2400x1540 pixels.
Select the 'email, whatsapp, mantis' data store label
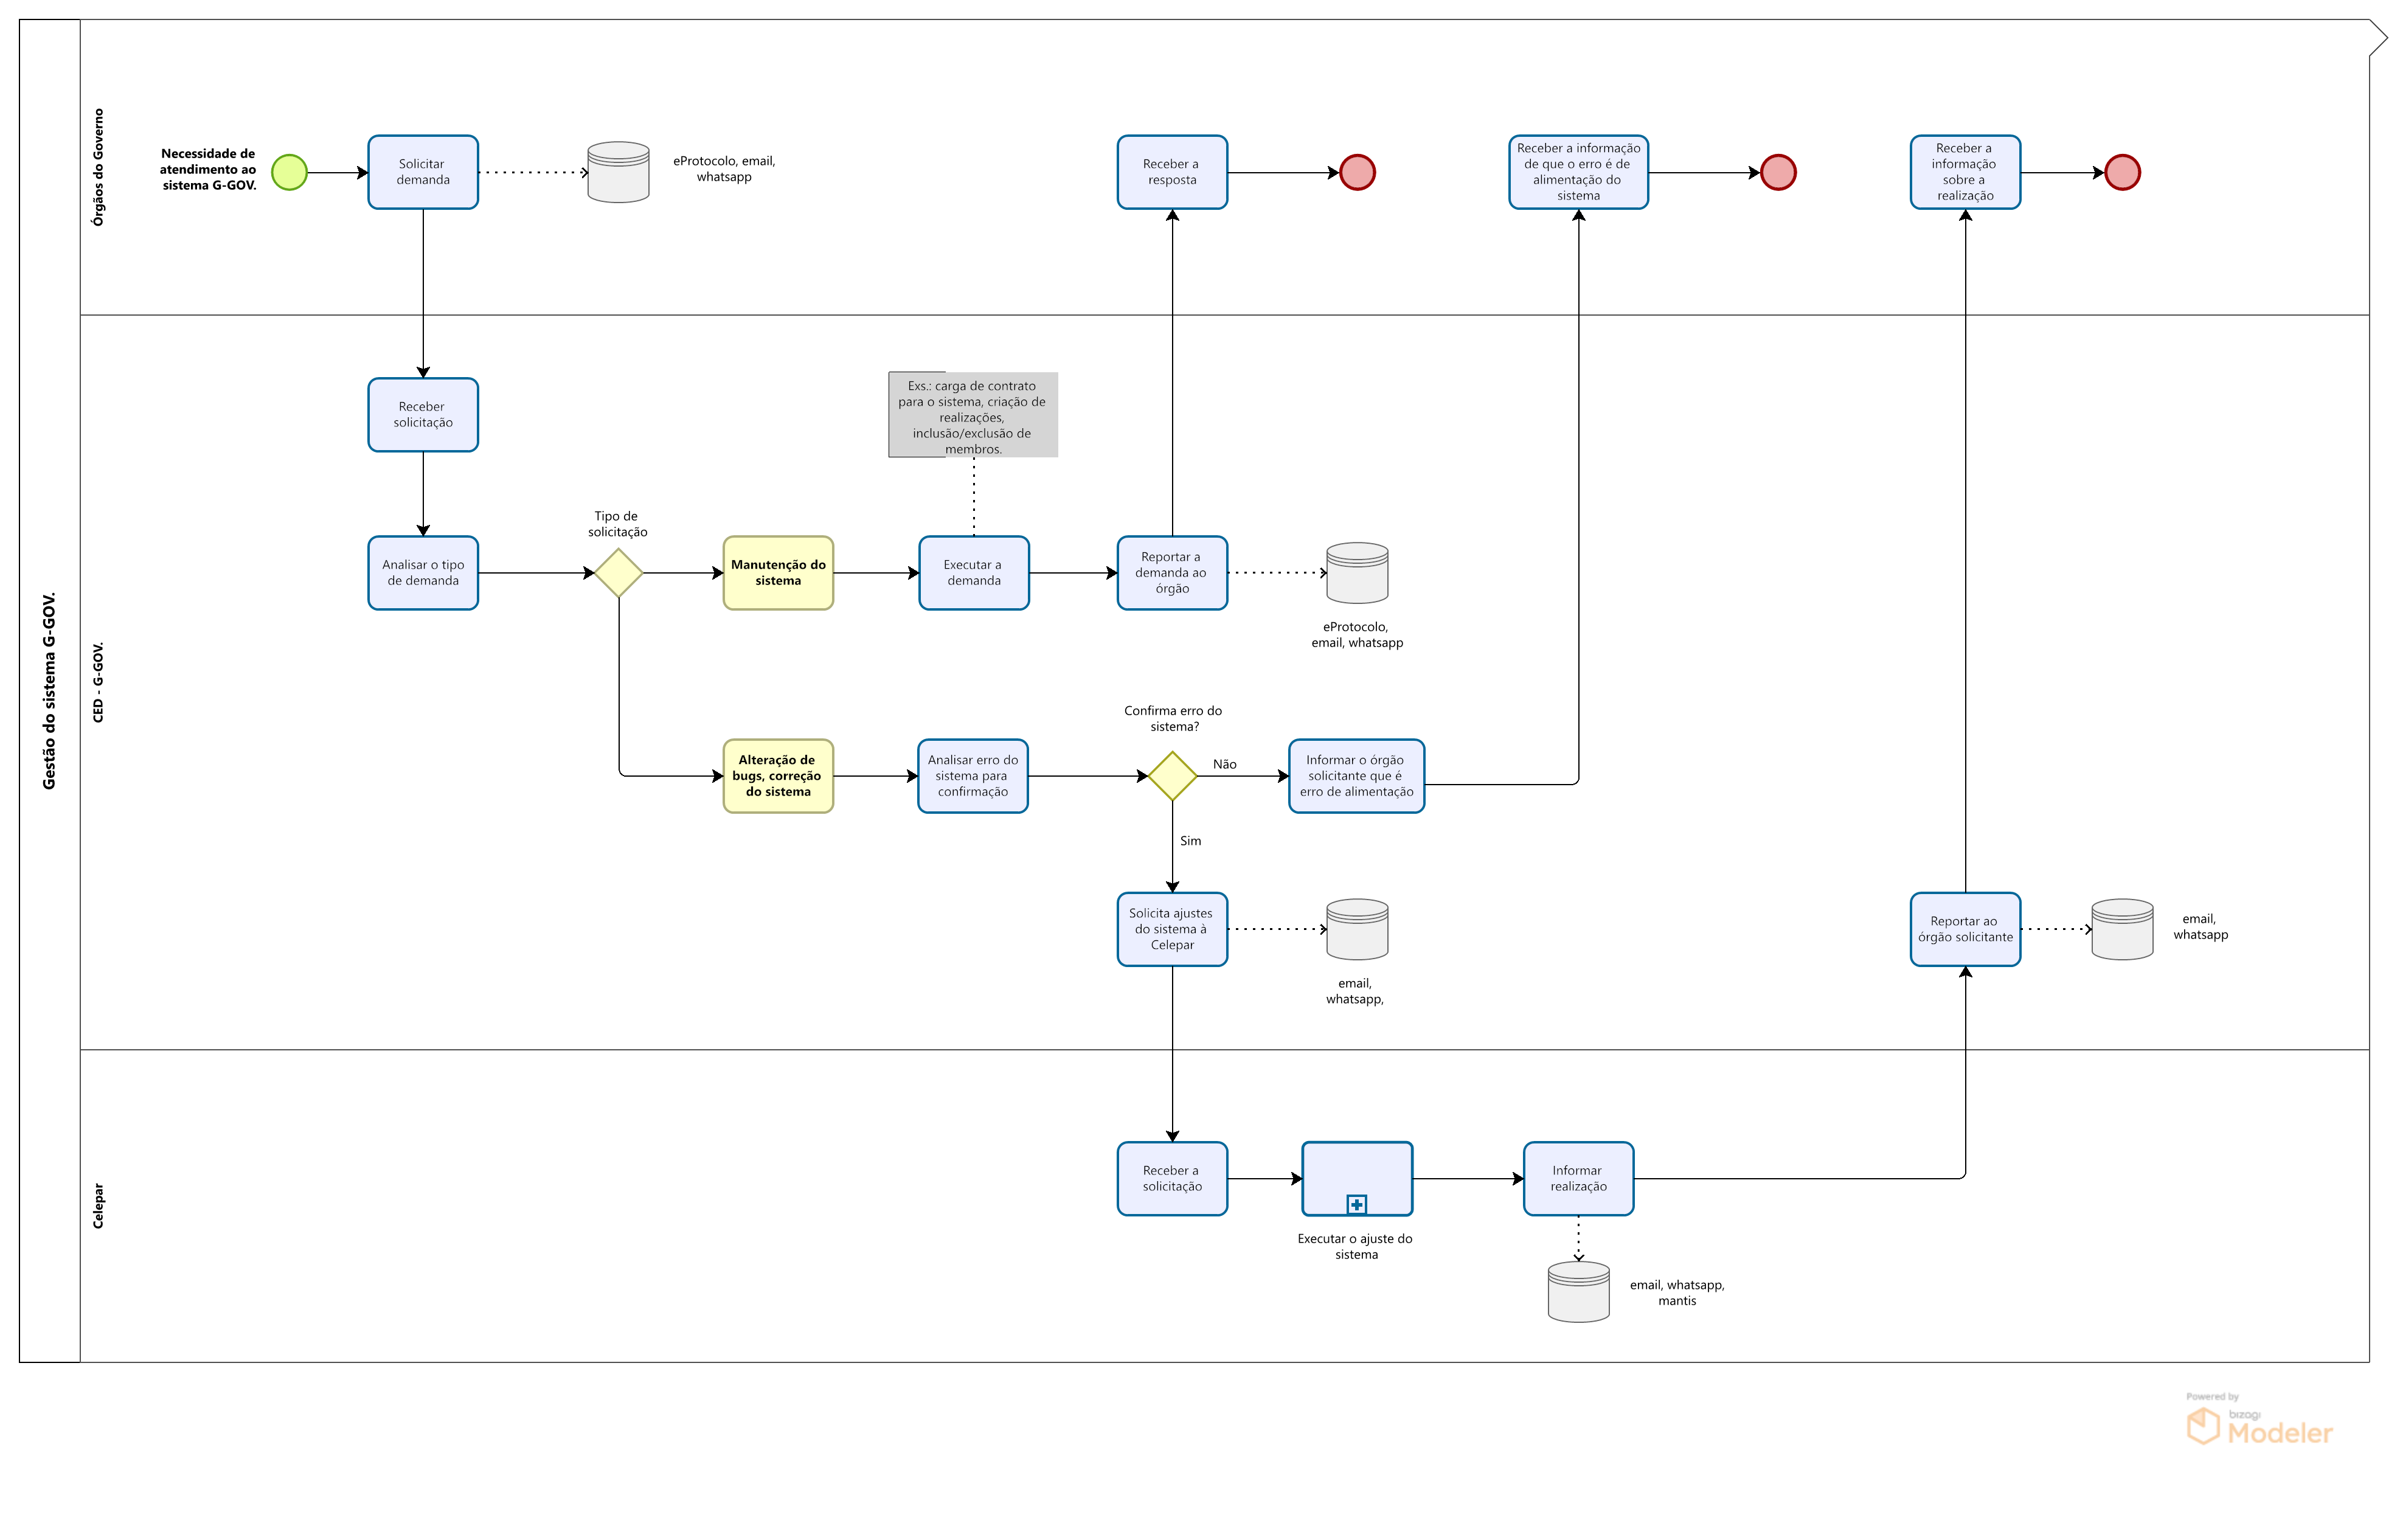1677,1293
